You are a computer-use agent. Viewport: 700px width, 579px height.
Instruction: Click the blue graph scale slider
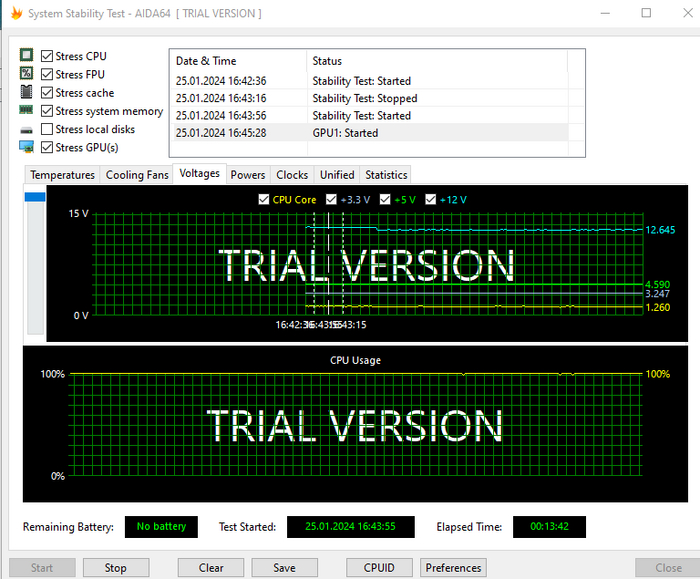(35, 197)
